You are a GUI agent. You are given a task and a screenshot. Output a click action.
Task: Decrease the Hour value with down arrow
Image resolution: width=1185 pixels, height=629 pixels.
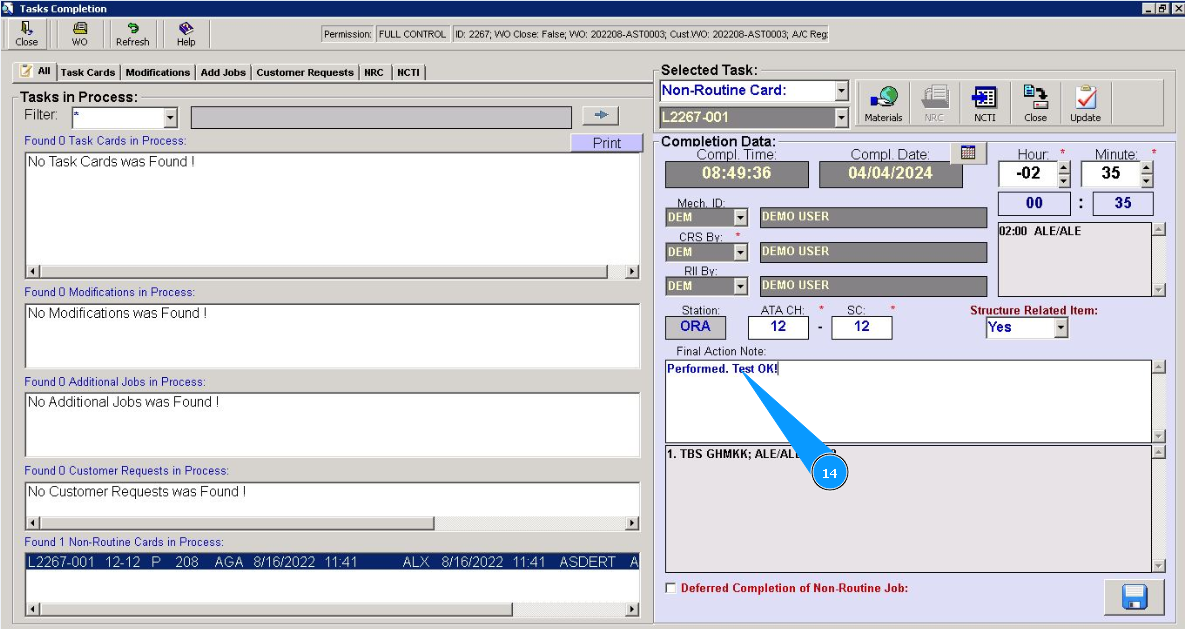pyautogui.click(x=1064, y=181)
